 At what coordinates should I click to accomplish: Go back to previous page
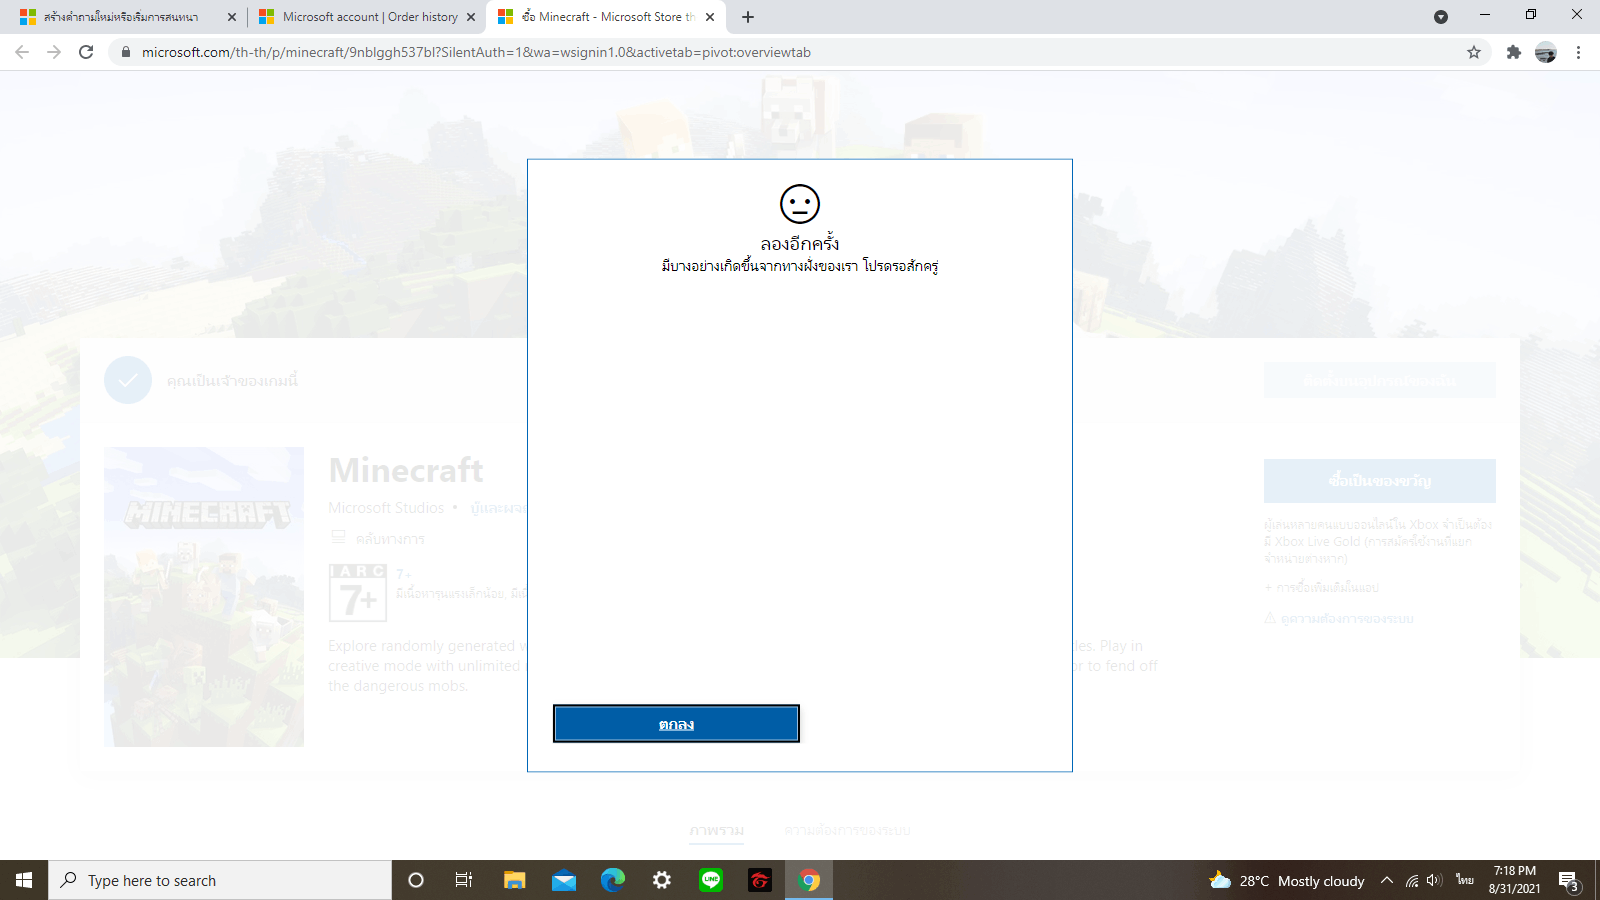(x=22, y=52)
